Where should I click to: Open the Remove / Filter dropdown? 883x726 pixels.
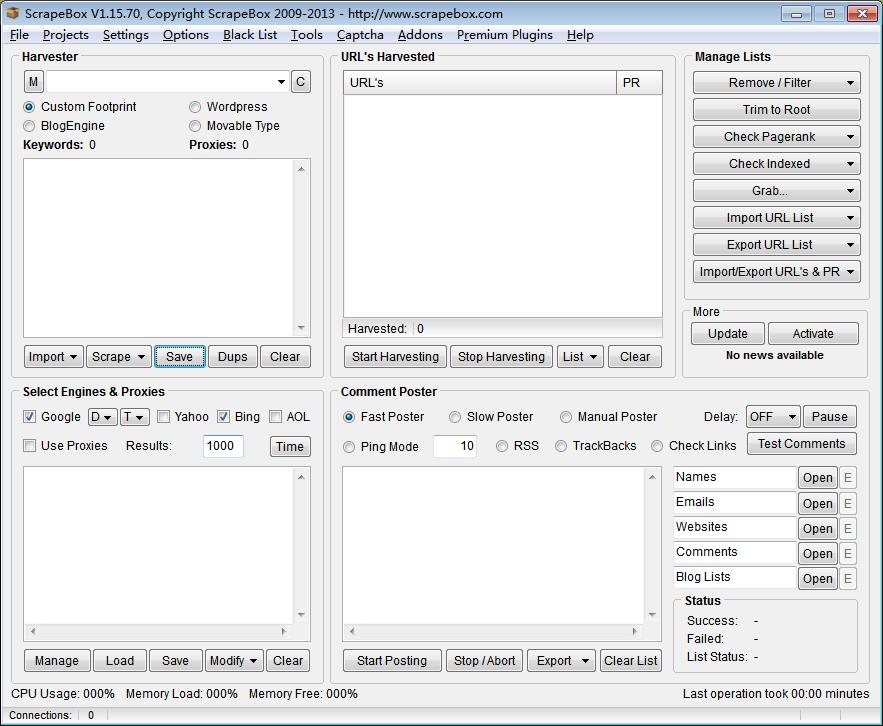click(x=777, y=83)
